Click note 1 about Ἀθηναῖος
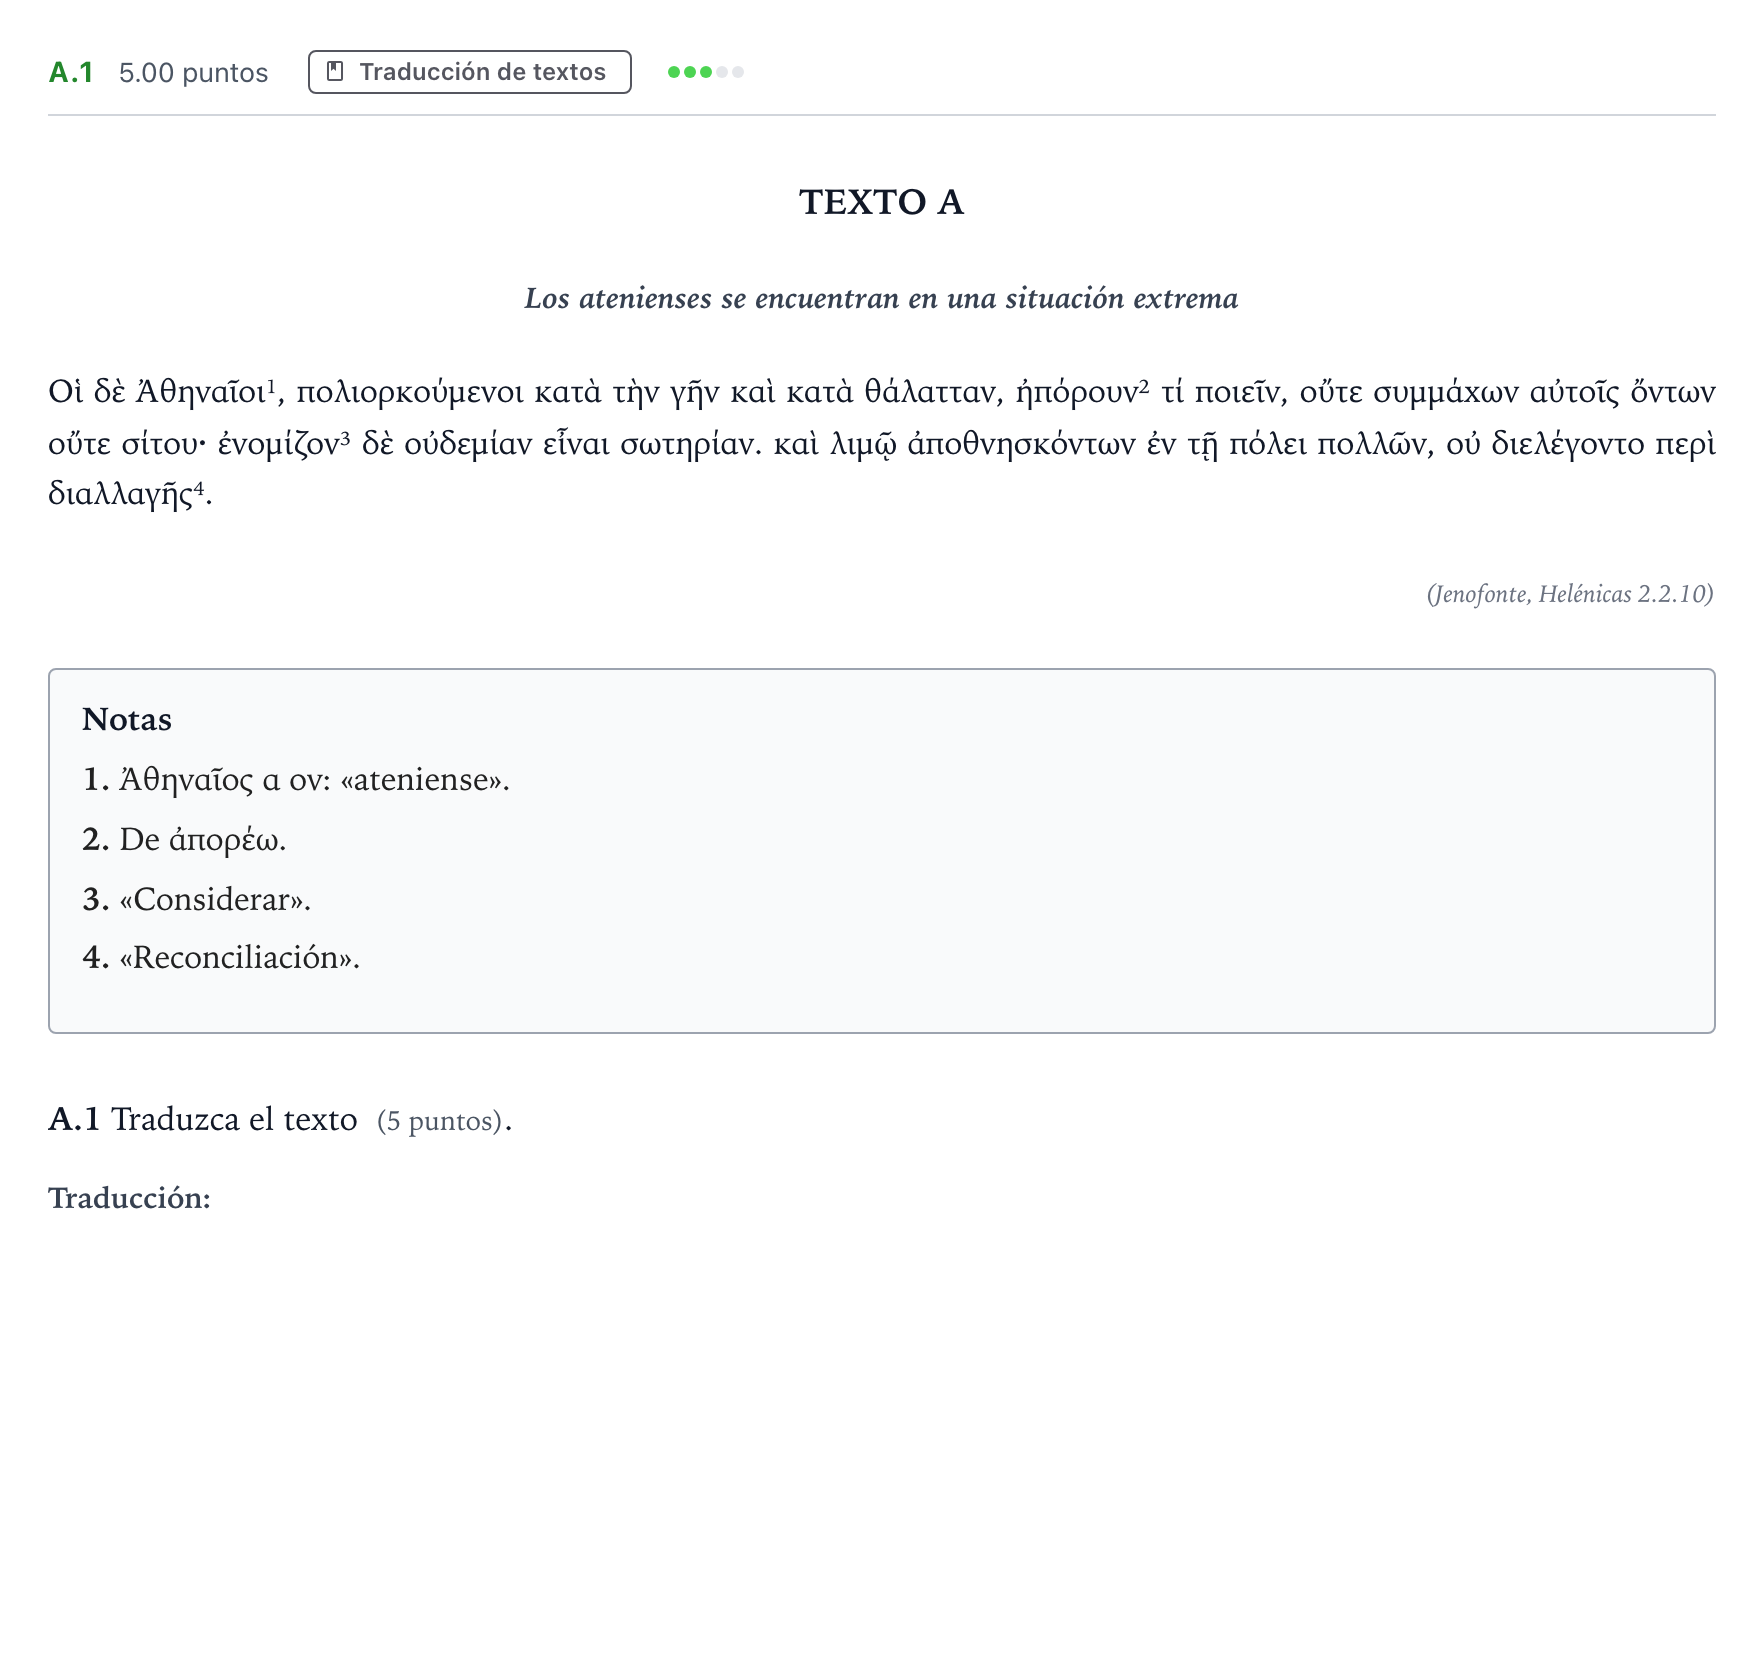Screen dimensions: 1764x1658 coord(296,779)
